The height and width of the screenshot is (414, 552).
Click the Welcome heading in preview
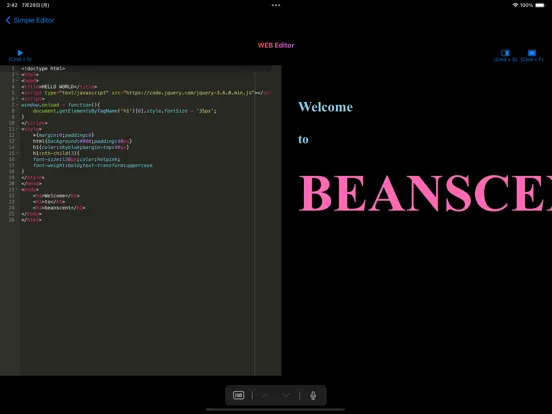point(325,107)
